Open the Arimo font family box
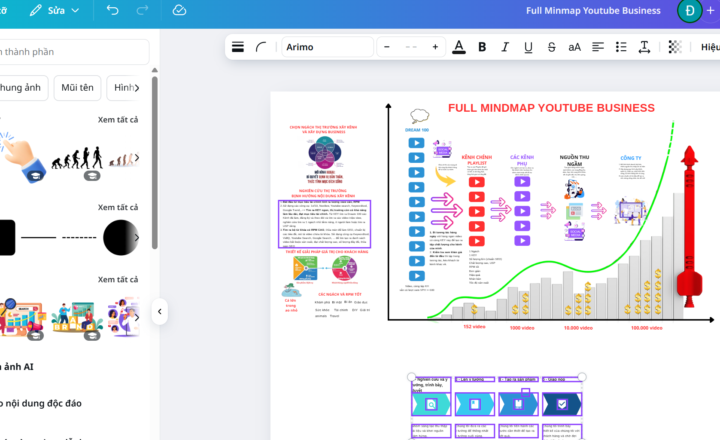This screenshot has width=720, height=440. (x=327, y=47)
